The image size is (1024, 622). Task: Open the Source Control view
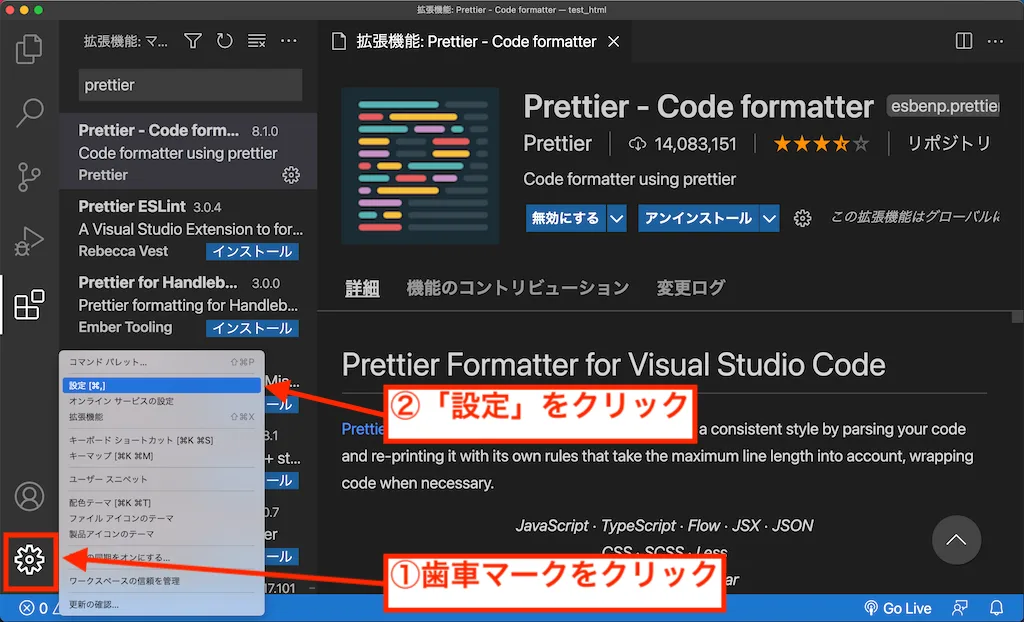(29, 176)
